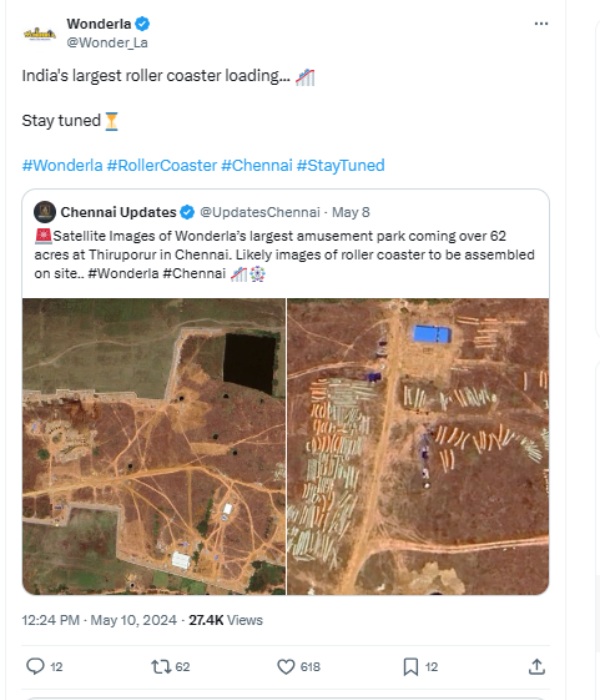The width and height of the screenshot is (600, 700).
Task: Repost this Wonderla tweet
Action: tap(161, 666)
